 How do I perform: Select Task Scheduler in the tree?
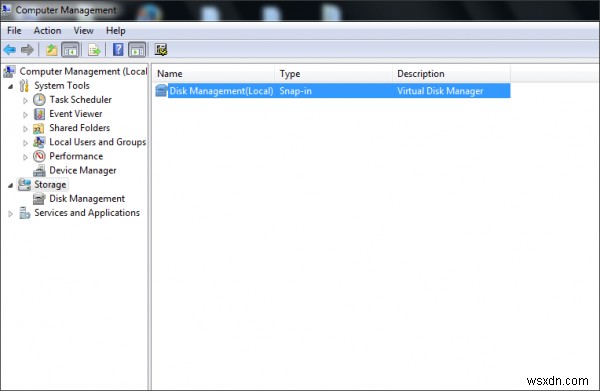(80, 100)
